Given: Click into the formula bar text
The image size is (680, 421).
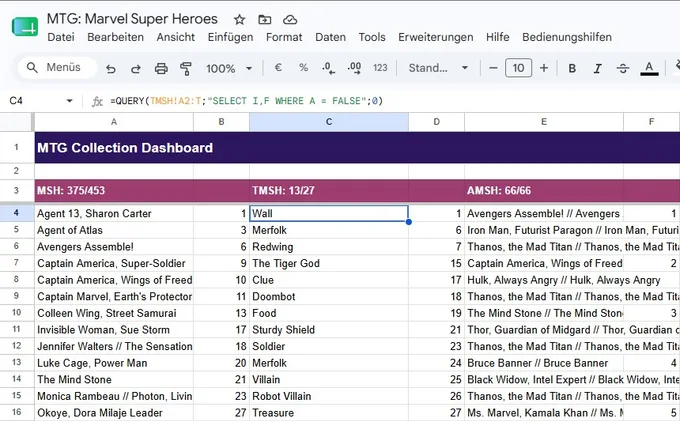Looking at the screenshot, I should [x=246, y=101].
